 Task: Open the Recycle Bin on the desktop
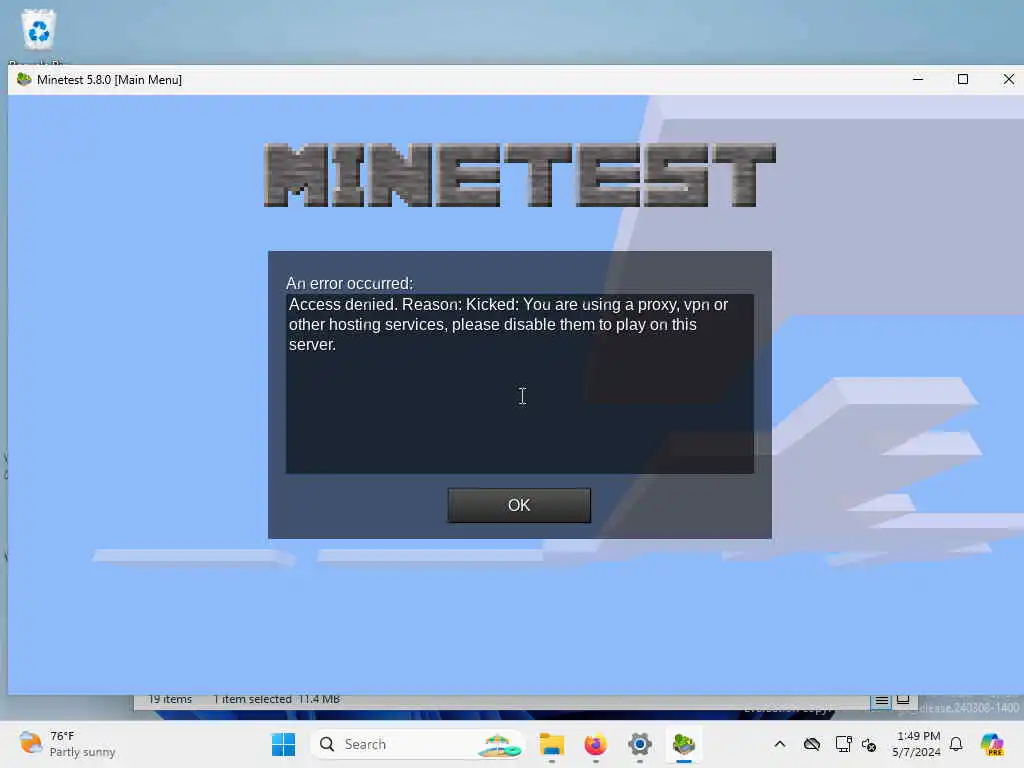[x=39, y=31]
